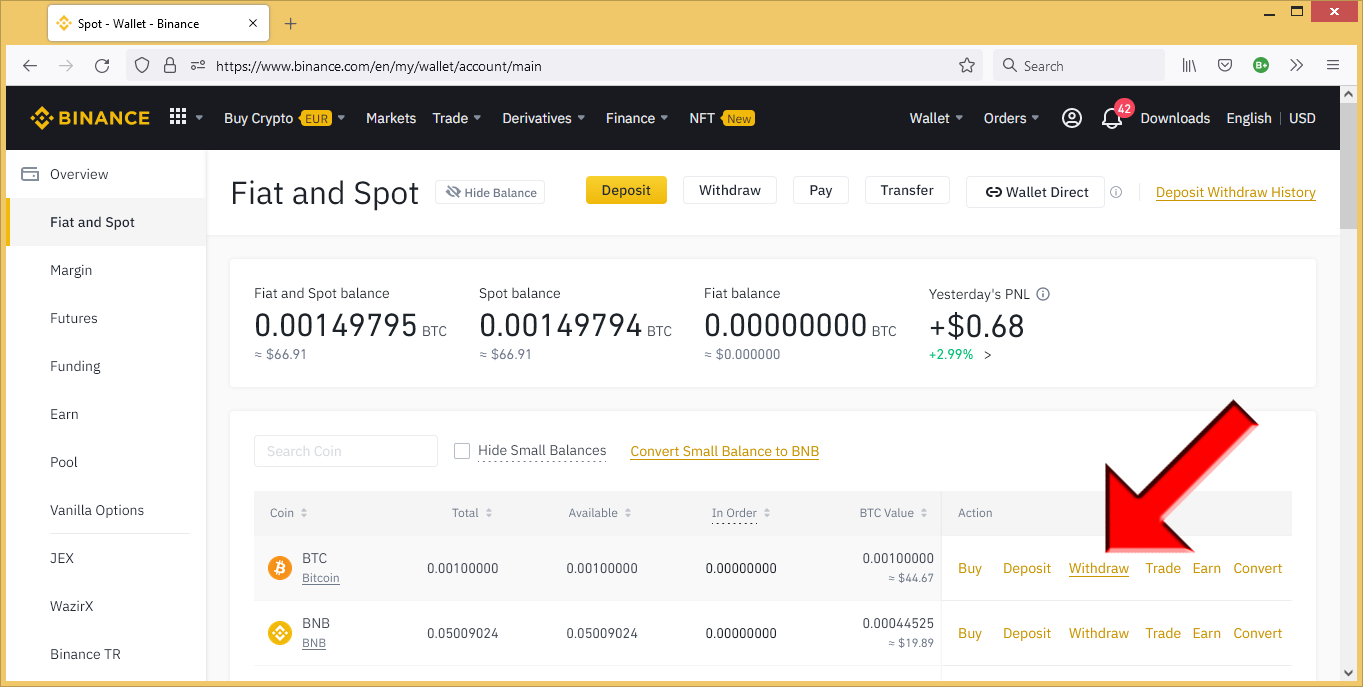Enable Hide Small Balances

tap(462, 450)
